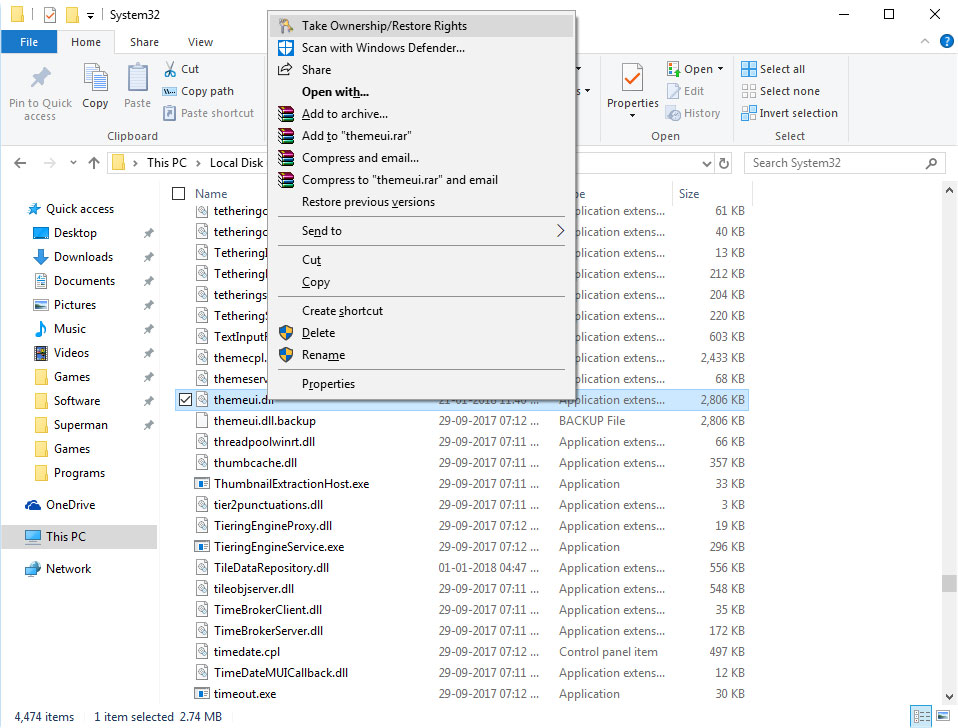Toggle the select-all checkbox beside Name
The width and height of the screenshot is (958, 728).
[x=178, y=194]
